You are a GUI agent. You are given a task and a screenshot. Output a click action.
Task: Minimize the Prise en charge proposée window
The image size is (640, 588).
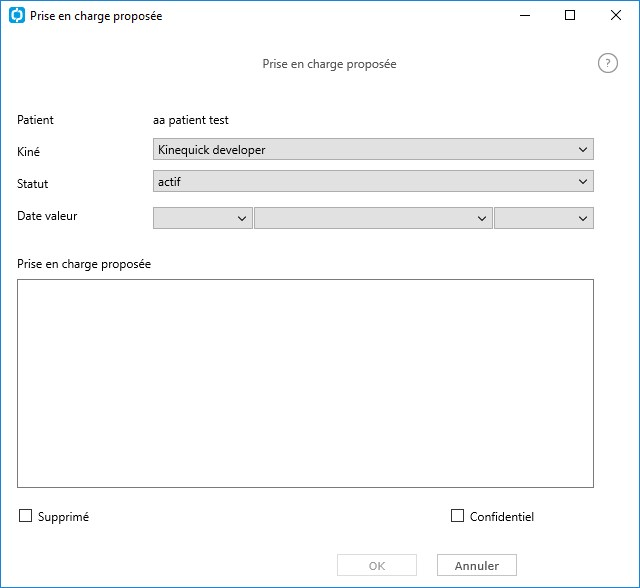point(525,16)
